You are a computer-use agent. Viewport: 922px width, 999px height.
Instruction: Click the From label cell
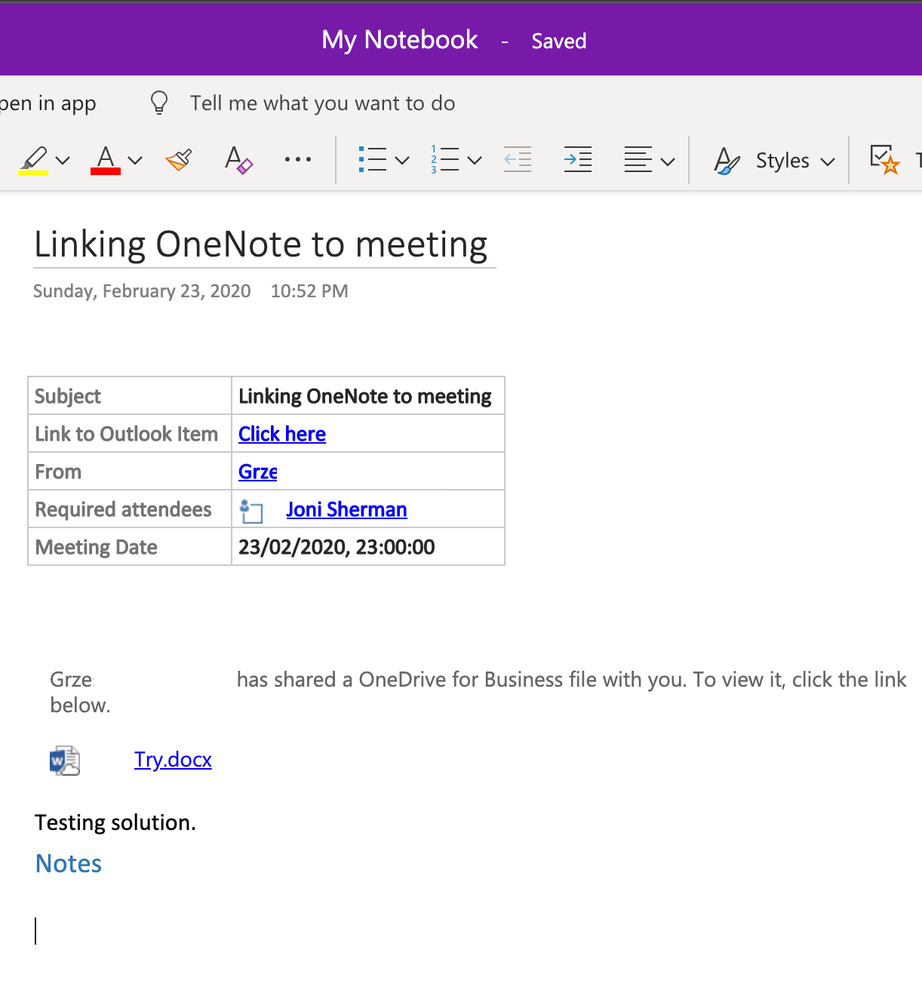(129, 471)
